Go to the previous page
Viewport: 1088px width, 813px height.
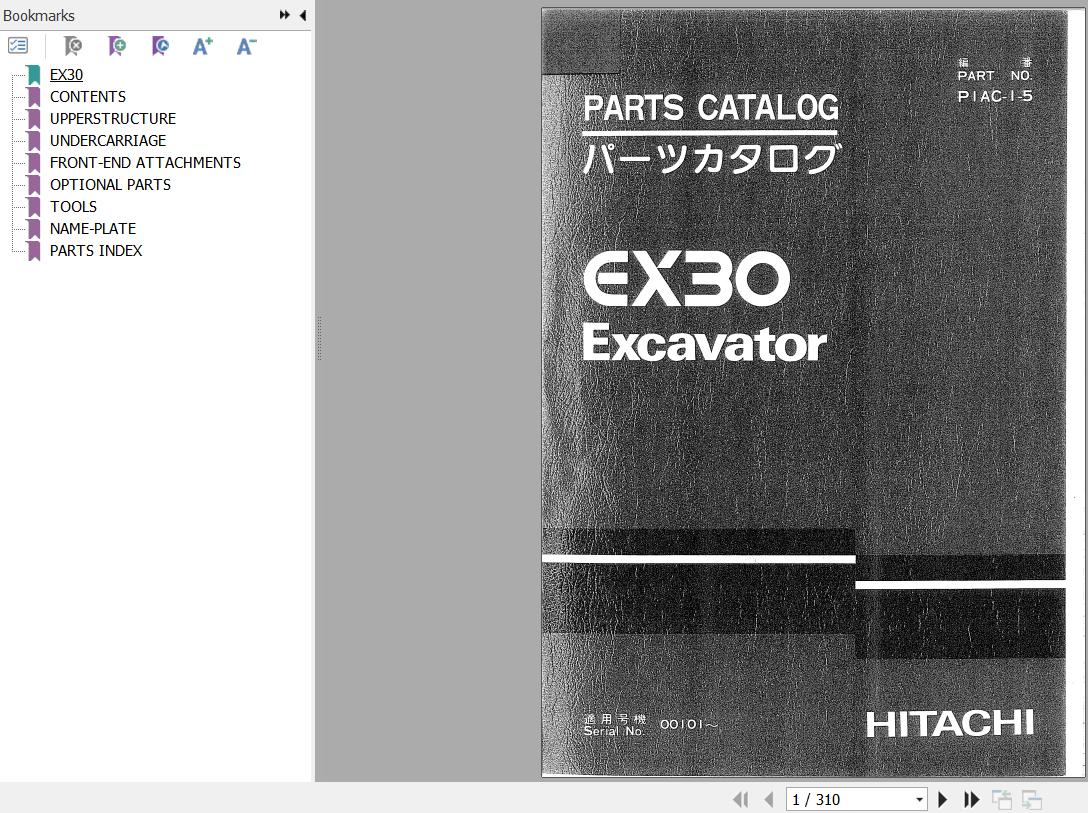(x=768, y=800)
